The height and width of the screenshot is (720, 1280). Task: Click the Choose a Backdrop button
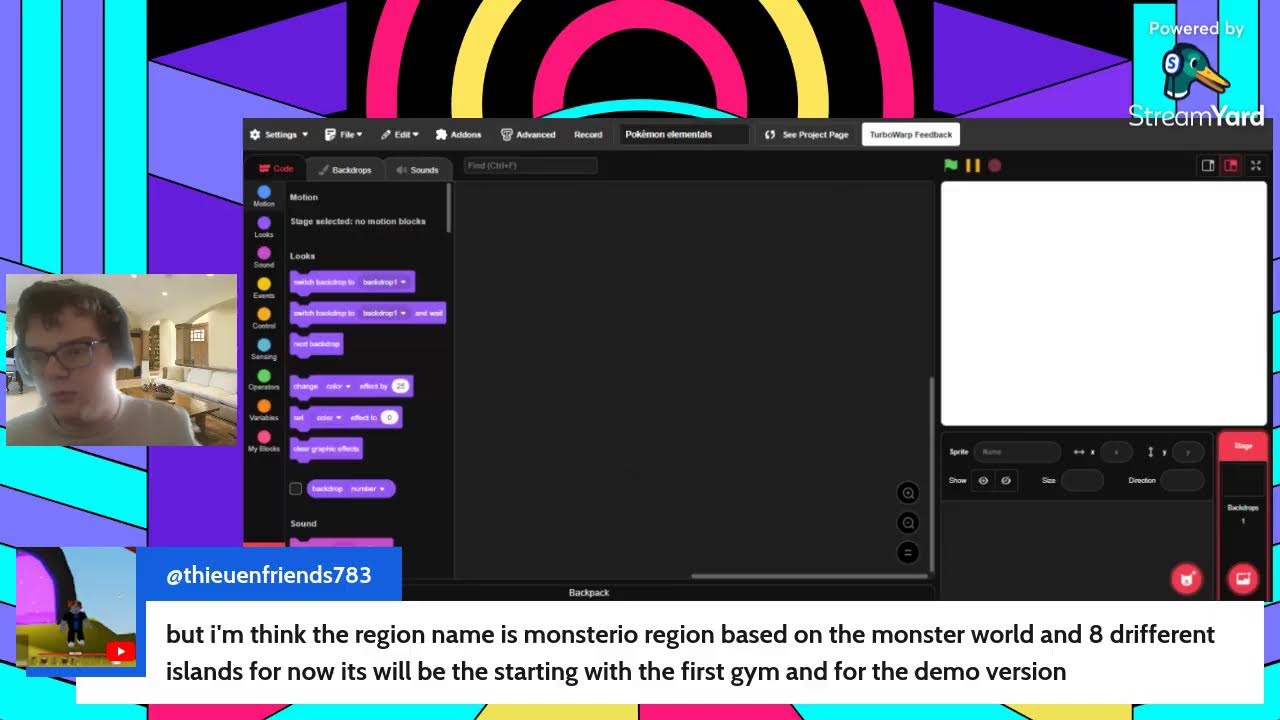coord(1243,579)
